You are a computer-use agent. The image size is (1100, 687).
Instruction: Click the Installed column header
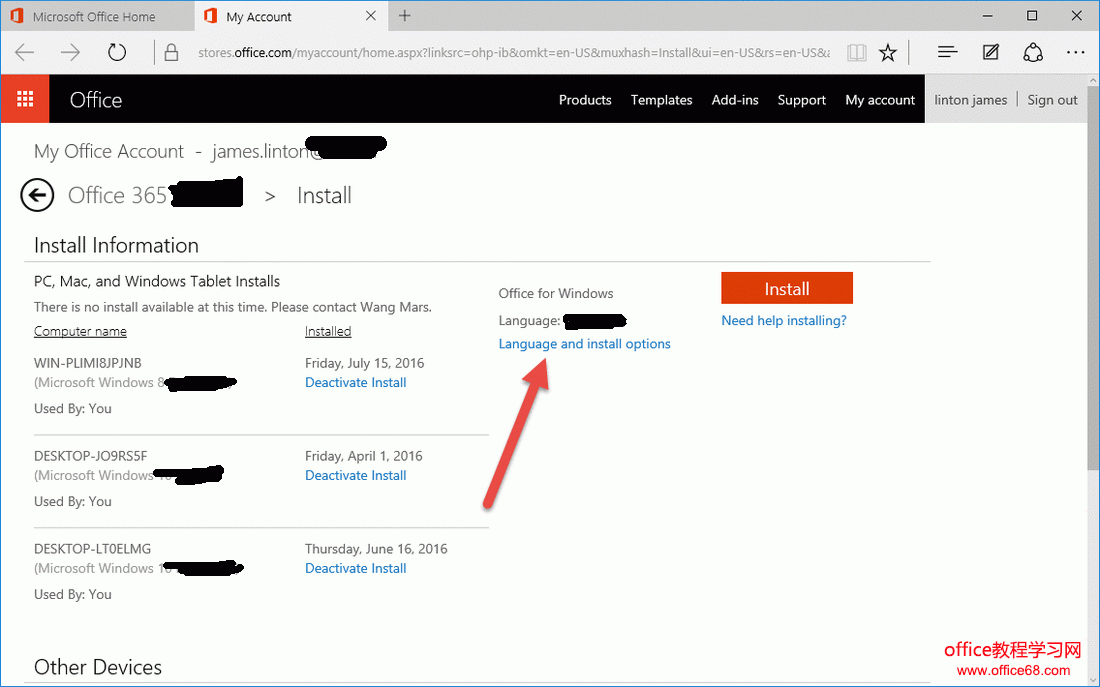pyautogui.click(x=328, y=331)
